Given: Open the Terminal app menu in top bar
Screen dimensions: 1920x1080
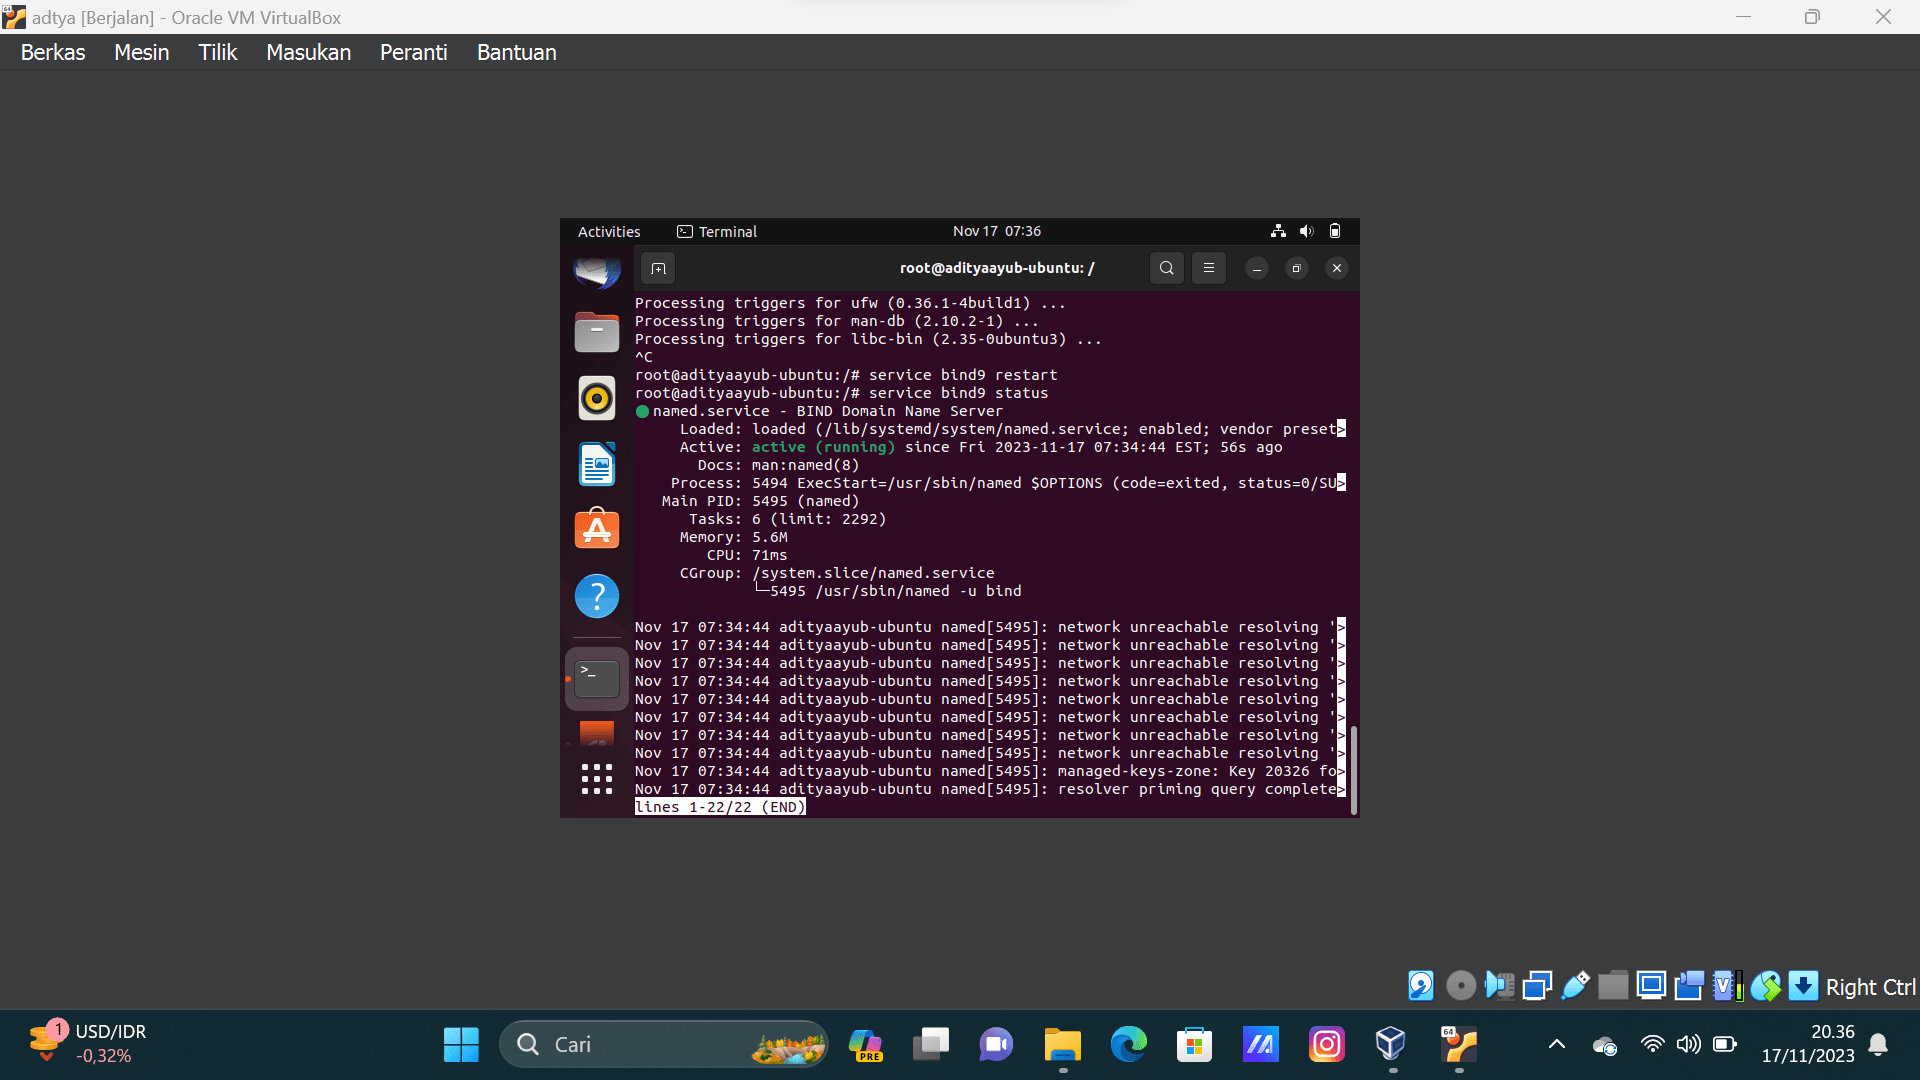Looking at the screenshot, I should tap(717, 231).
